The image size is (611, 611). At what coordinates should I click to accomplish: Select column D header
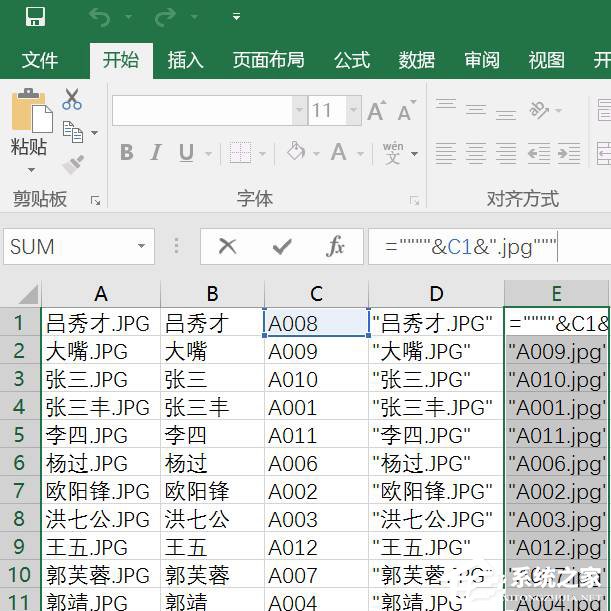(436, 293)
